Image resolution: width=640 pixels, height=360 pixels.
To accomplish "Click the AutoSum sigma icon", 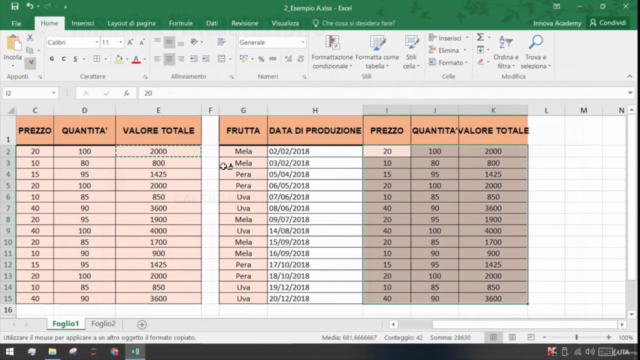I will pos(480,38).
